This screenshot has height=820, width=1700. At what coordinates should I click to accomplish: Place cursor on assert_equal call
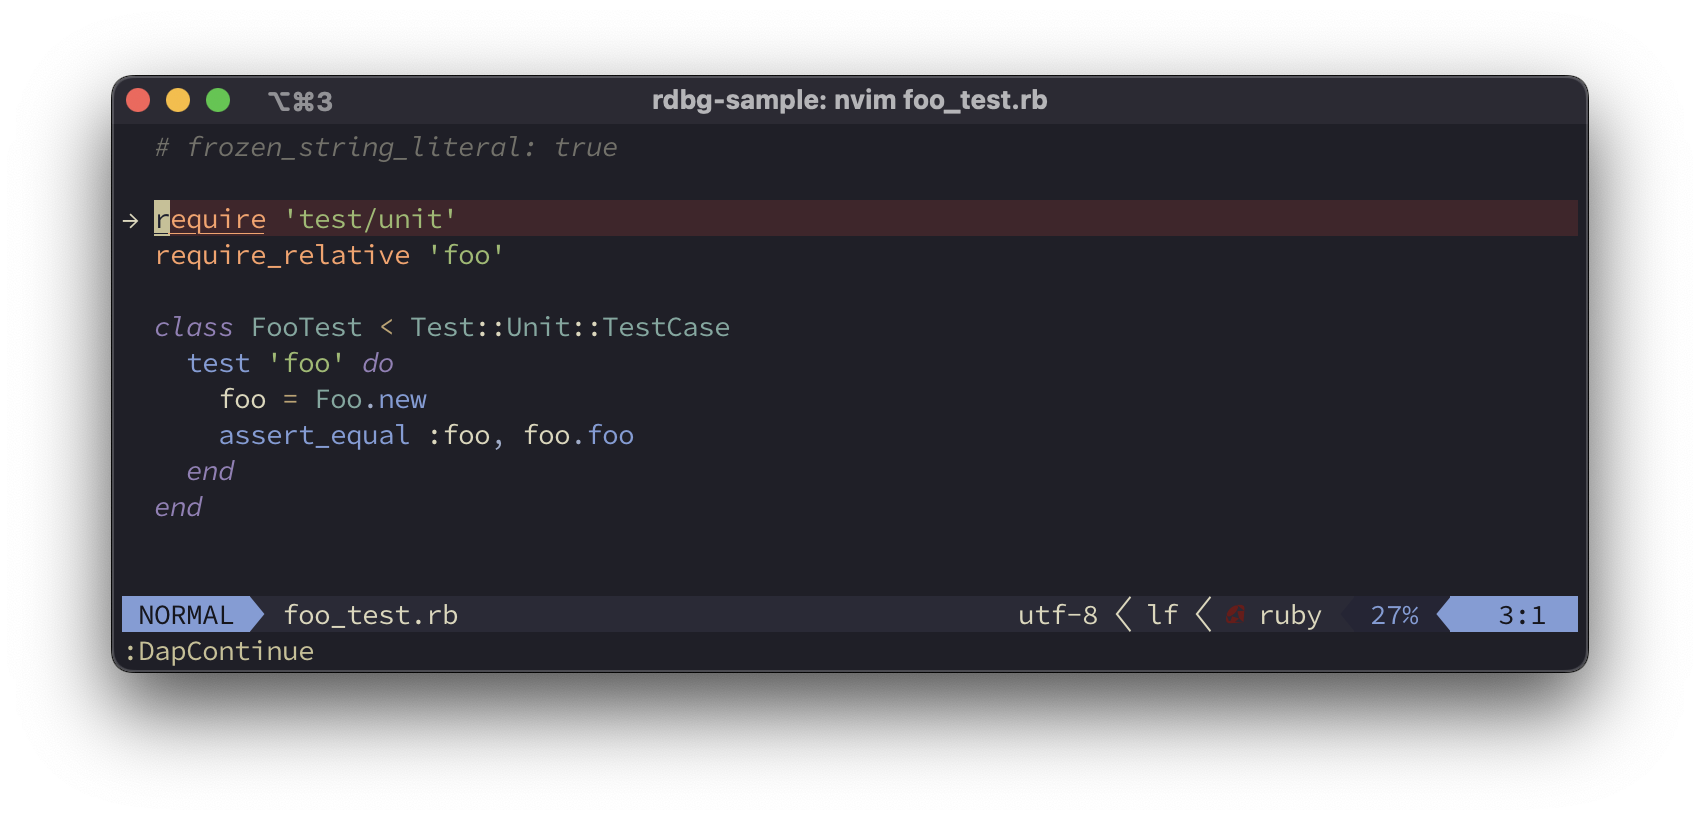[314, 436]
